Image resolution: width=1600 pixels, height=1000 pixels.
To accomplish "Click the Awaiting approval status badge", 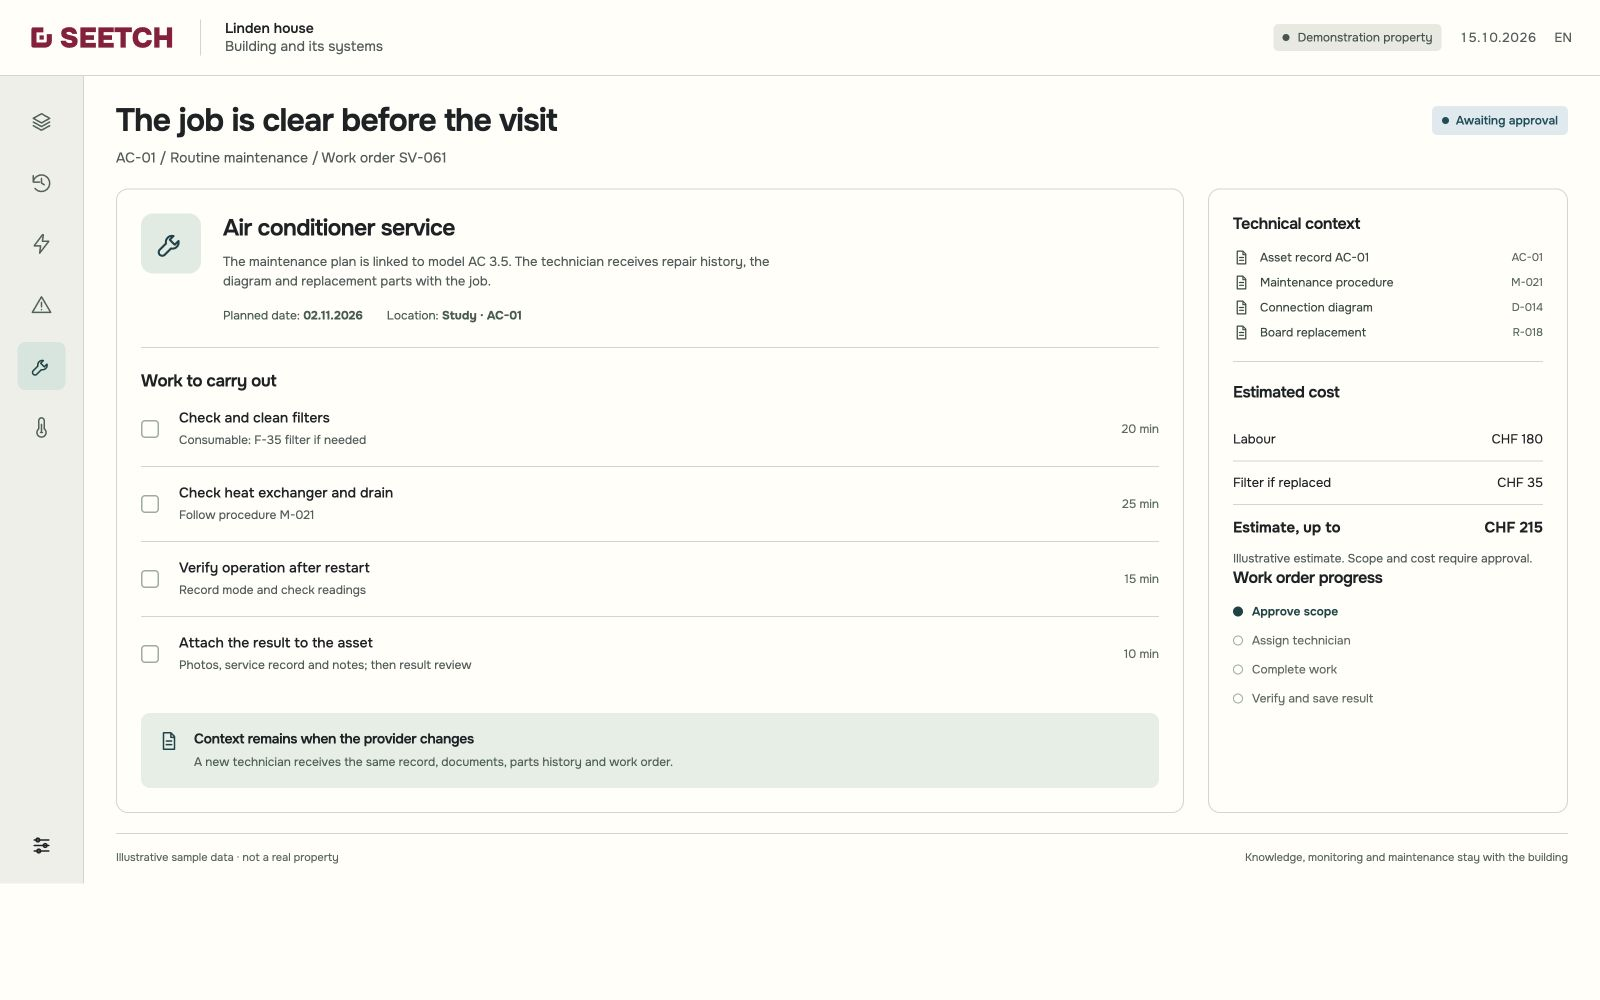I will (x=1500, y=121).
